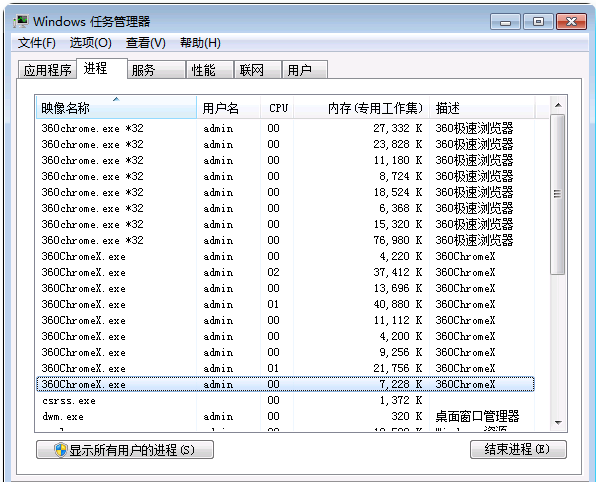Select 360ChromeX.exe row with 21,756 K
Viewport: 596px width, 482px height.
(285, 368)
